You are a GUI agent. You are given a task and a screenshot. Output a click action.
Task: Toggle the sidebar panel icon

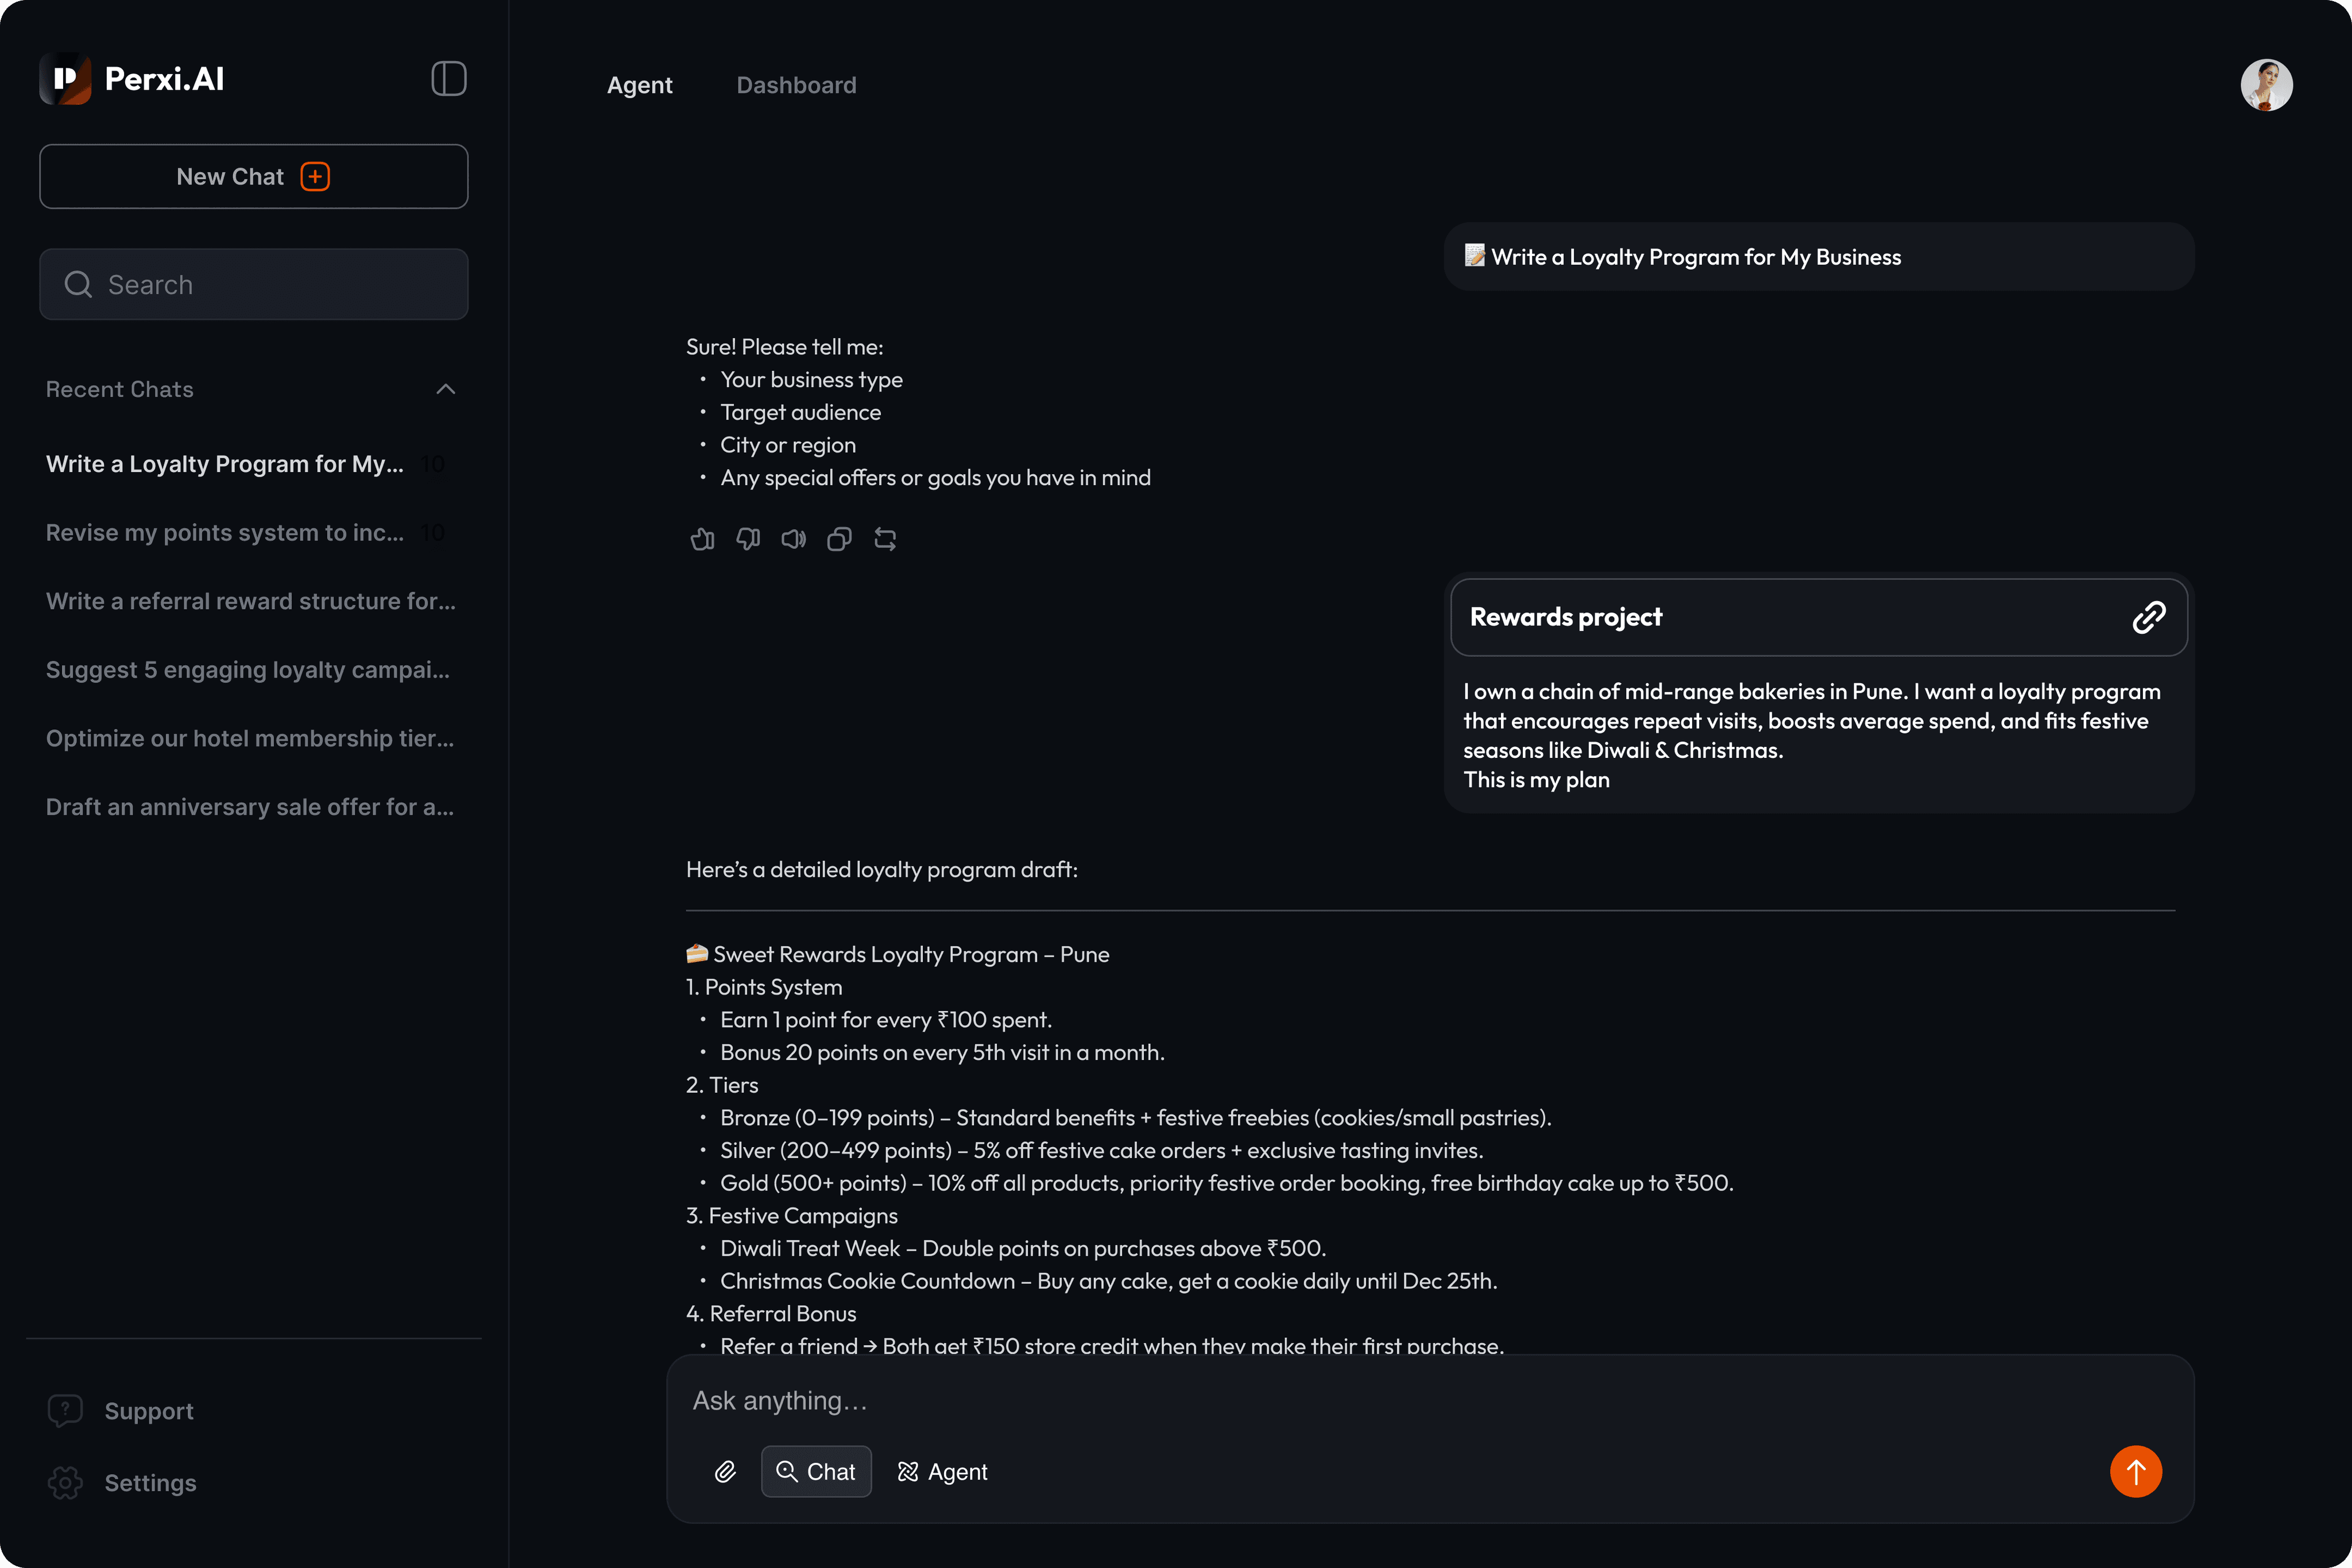[x=448, y=79]
